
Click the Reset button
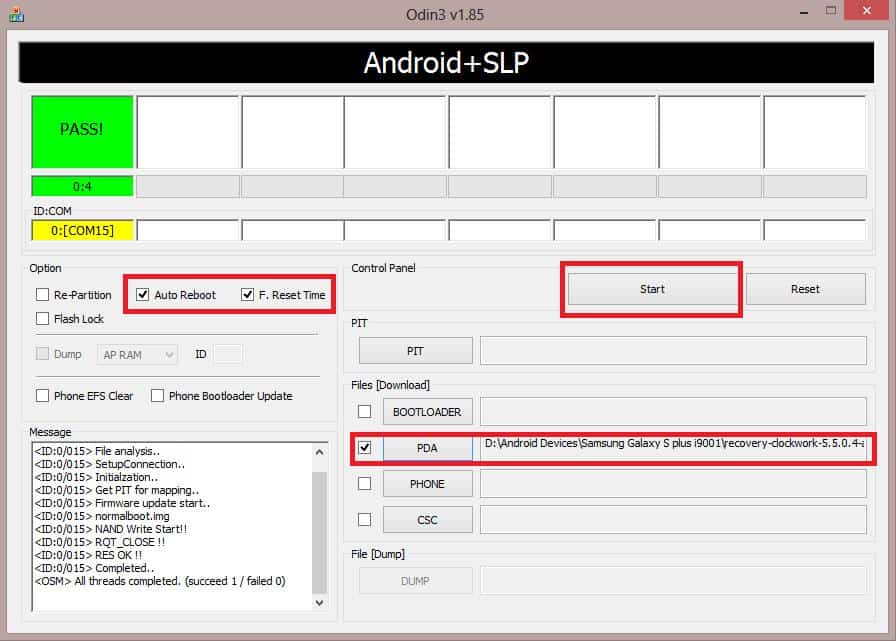pyautogui.click(x=806, y=289)
